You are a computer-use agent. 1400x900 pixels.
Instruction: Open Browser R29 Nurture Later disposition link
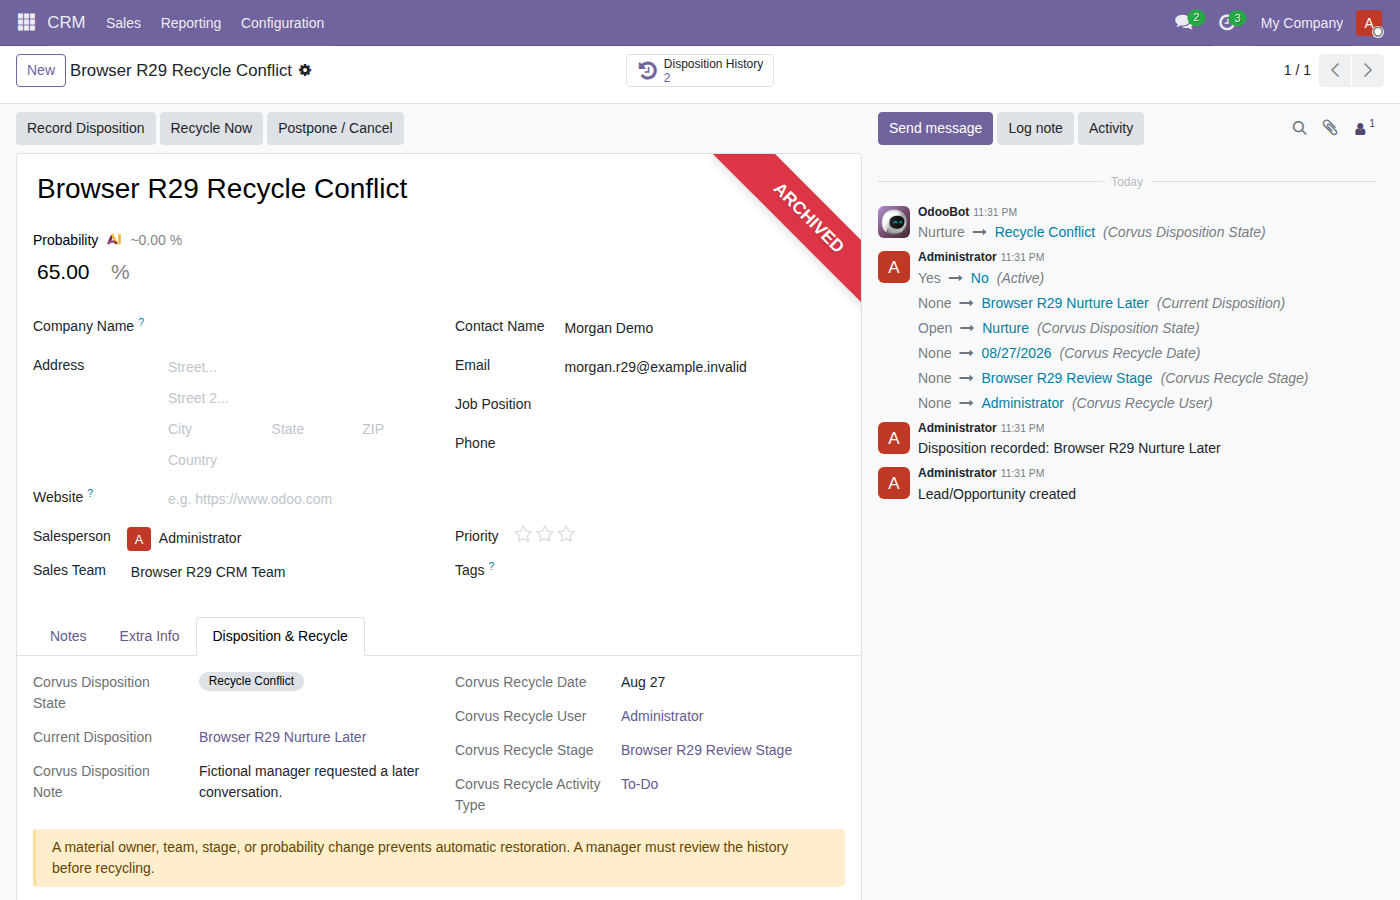[x=282, y=737]
